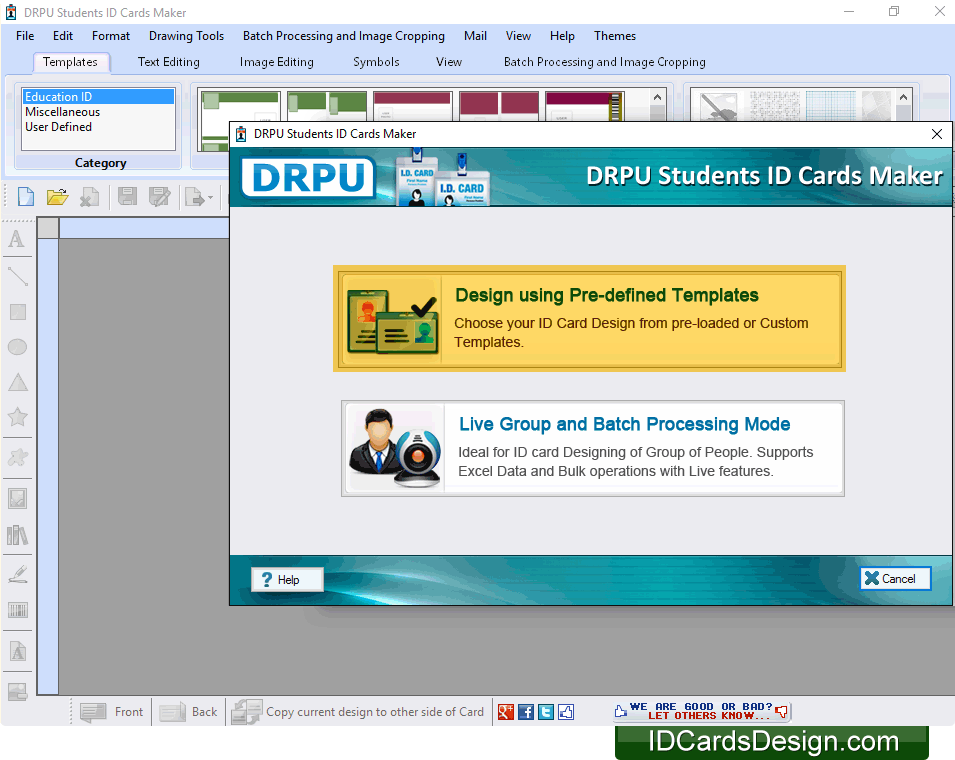
Task: Open the Mail menu
Action: point(475,36)
